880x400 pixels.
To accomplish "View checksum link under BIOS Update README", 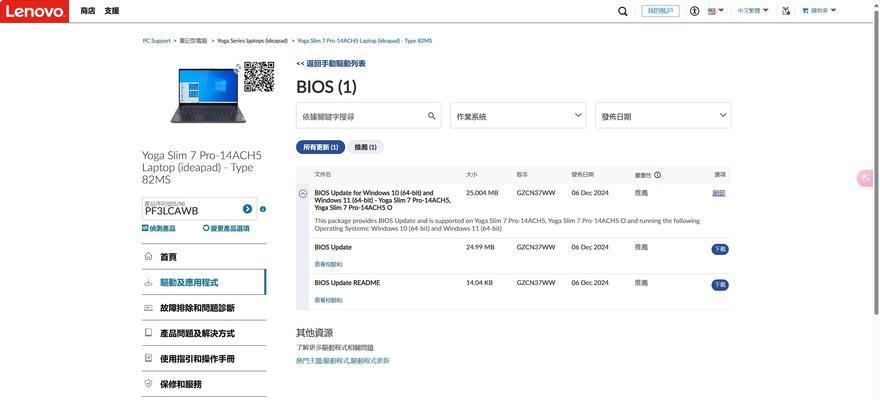I will (328, 300).
